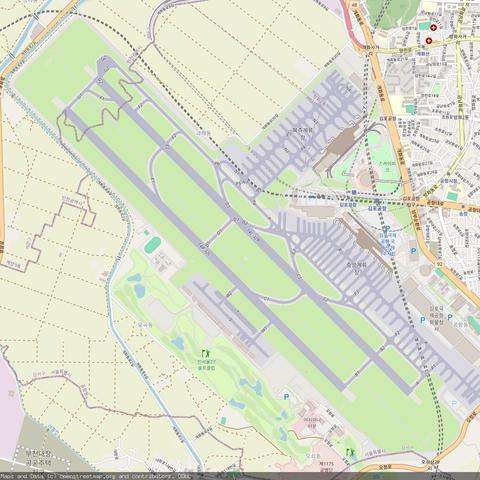The height and width of the screenshot is (480, 480).
Task: Click the route 92 road shield
Action: coord(440,263)
